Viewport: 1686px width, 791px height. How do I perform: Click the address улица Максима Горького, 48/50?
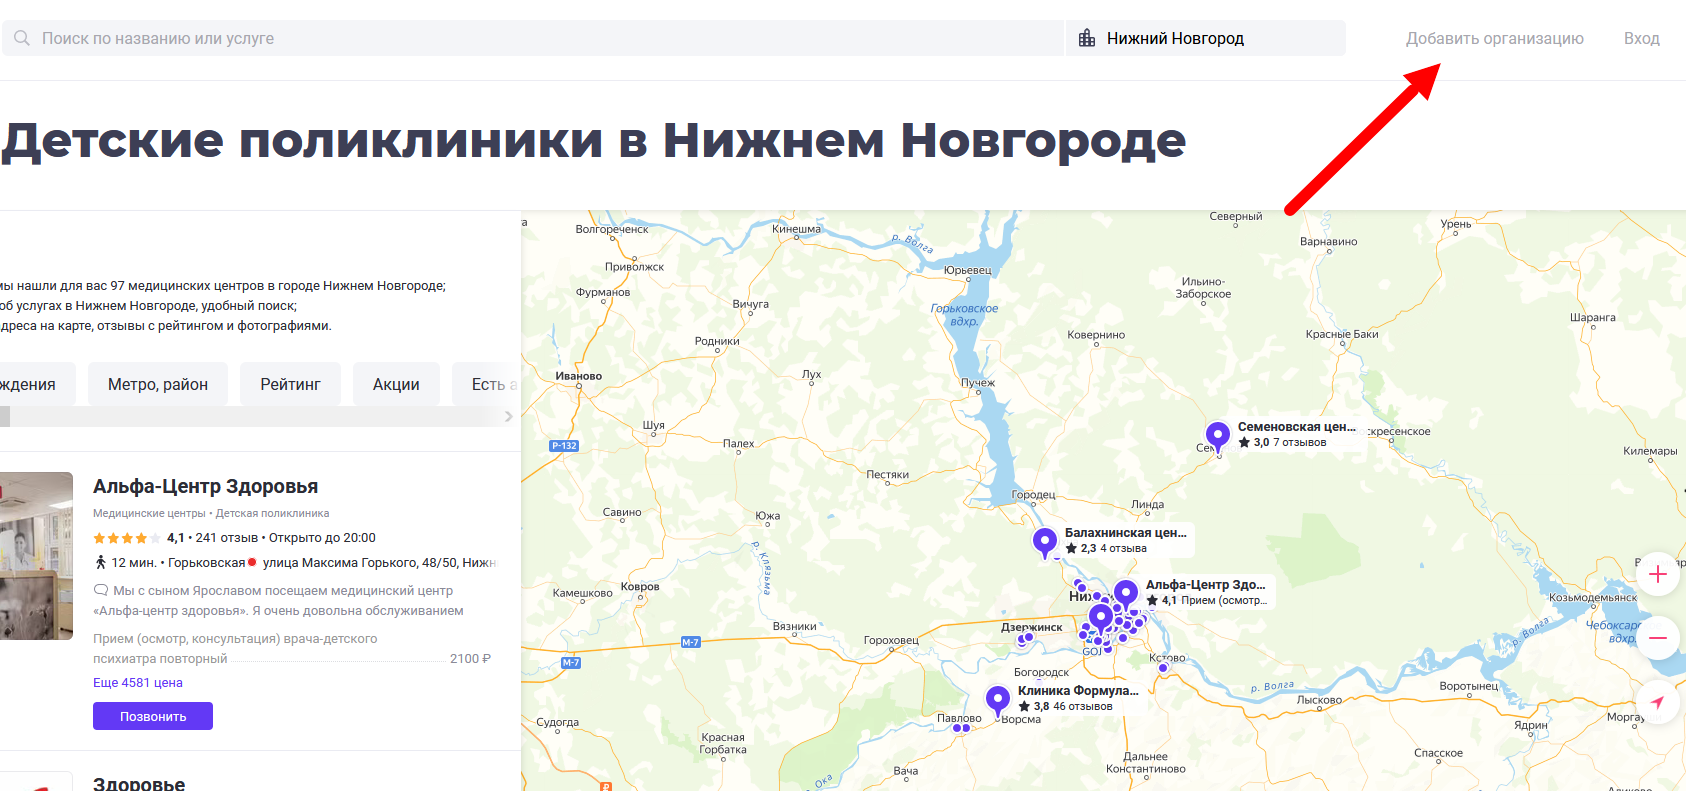click(379, 563)
